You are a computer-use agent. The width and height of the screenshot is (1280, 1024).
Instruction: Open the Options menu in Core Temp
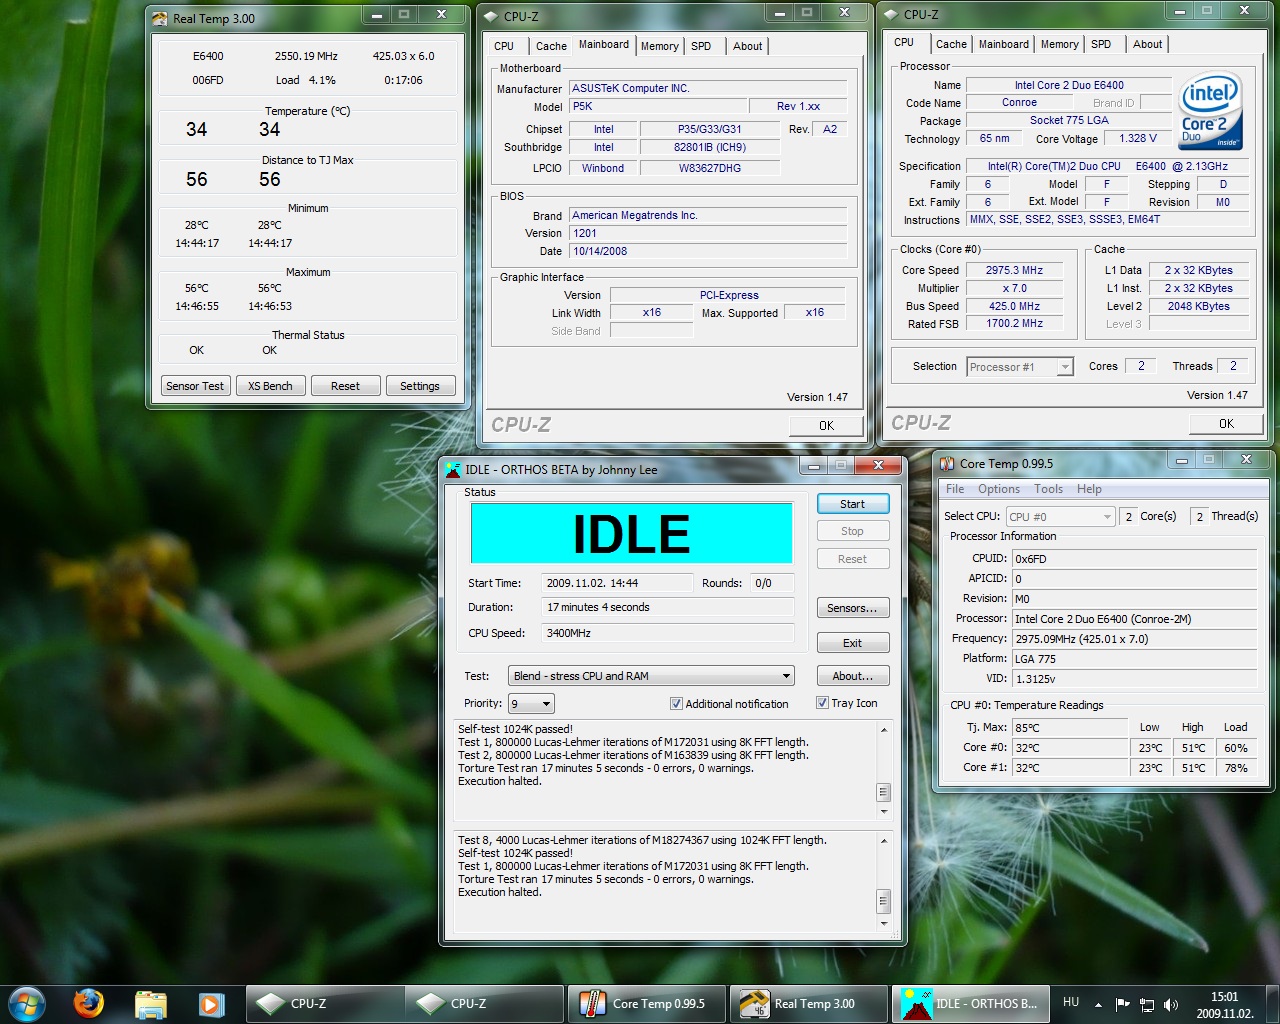click(x=999, y=489)
